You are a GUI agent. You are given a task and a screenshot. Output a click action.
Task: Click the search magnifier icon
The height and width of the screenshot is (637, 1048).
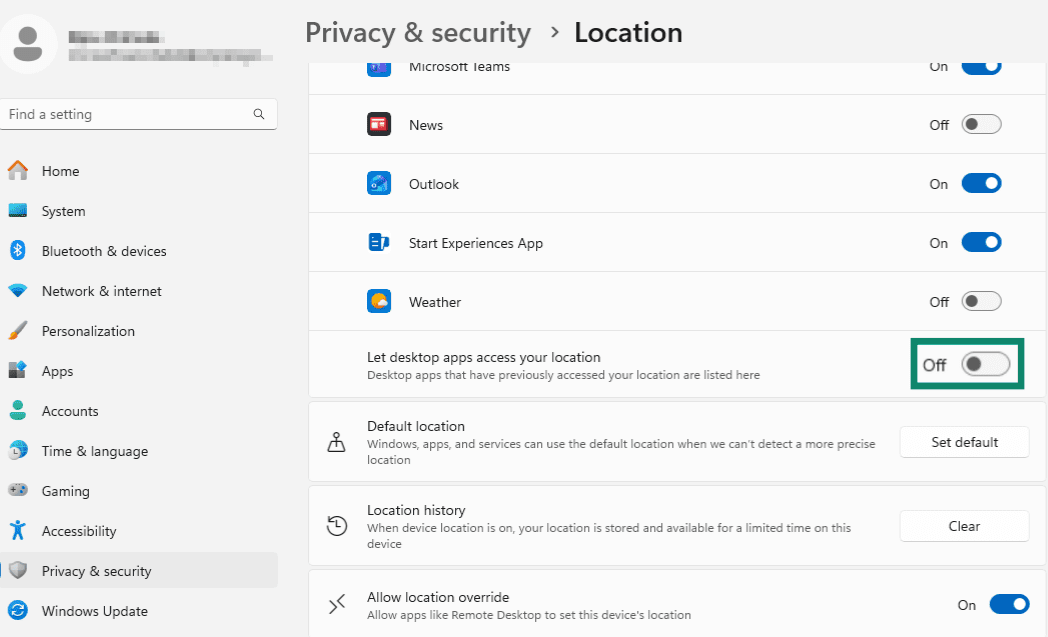(259, 114)
